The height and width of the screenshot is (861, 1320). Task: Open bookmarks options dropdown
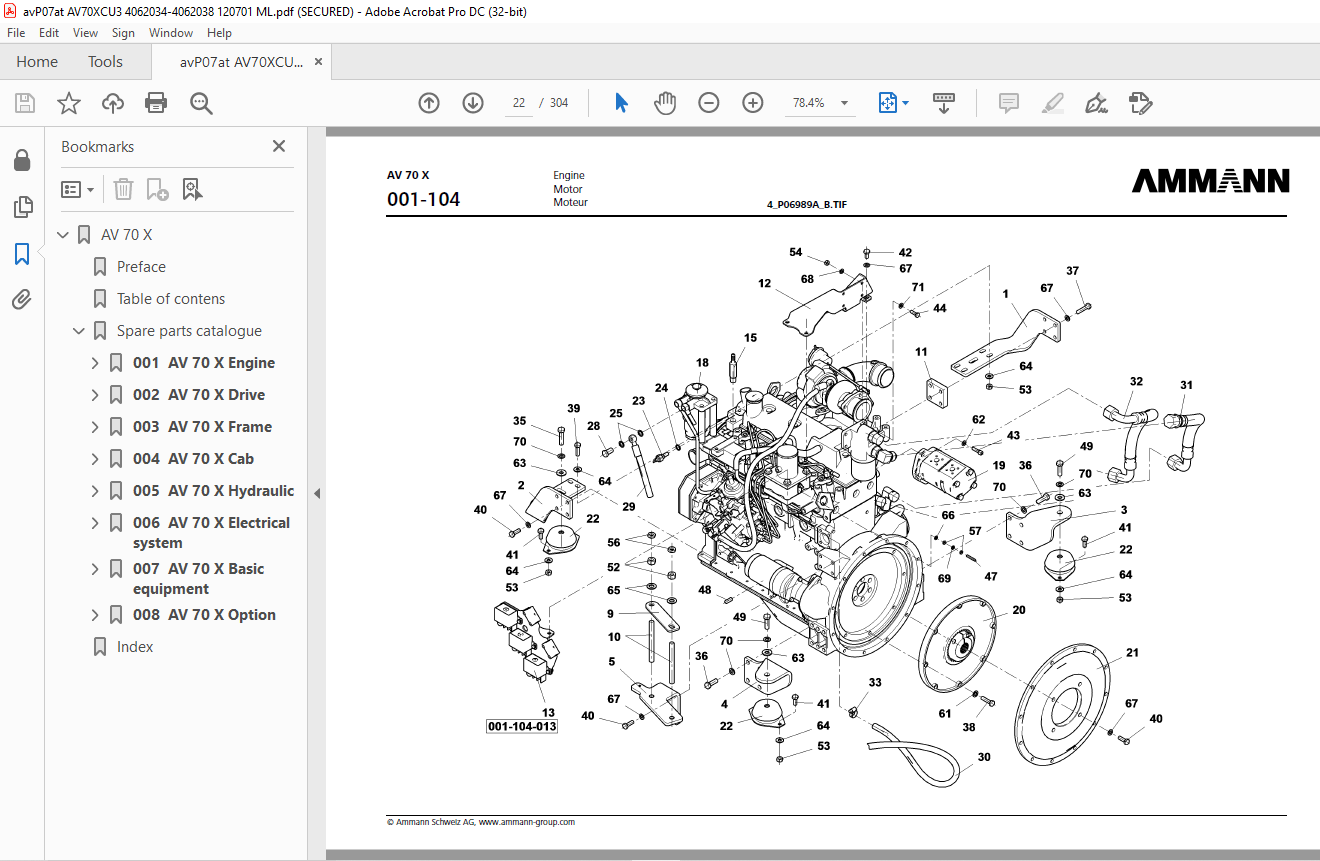[78, 189]
